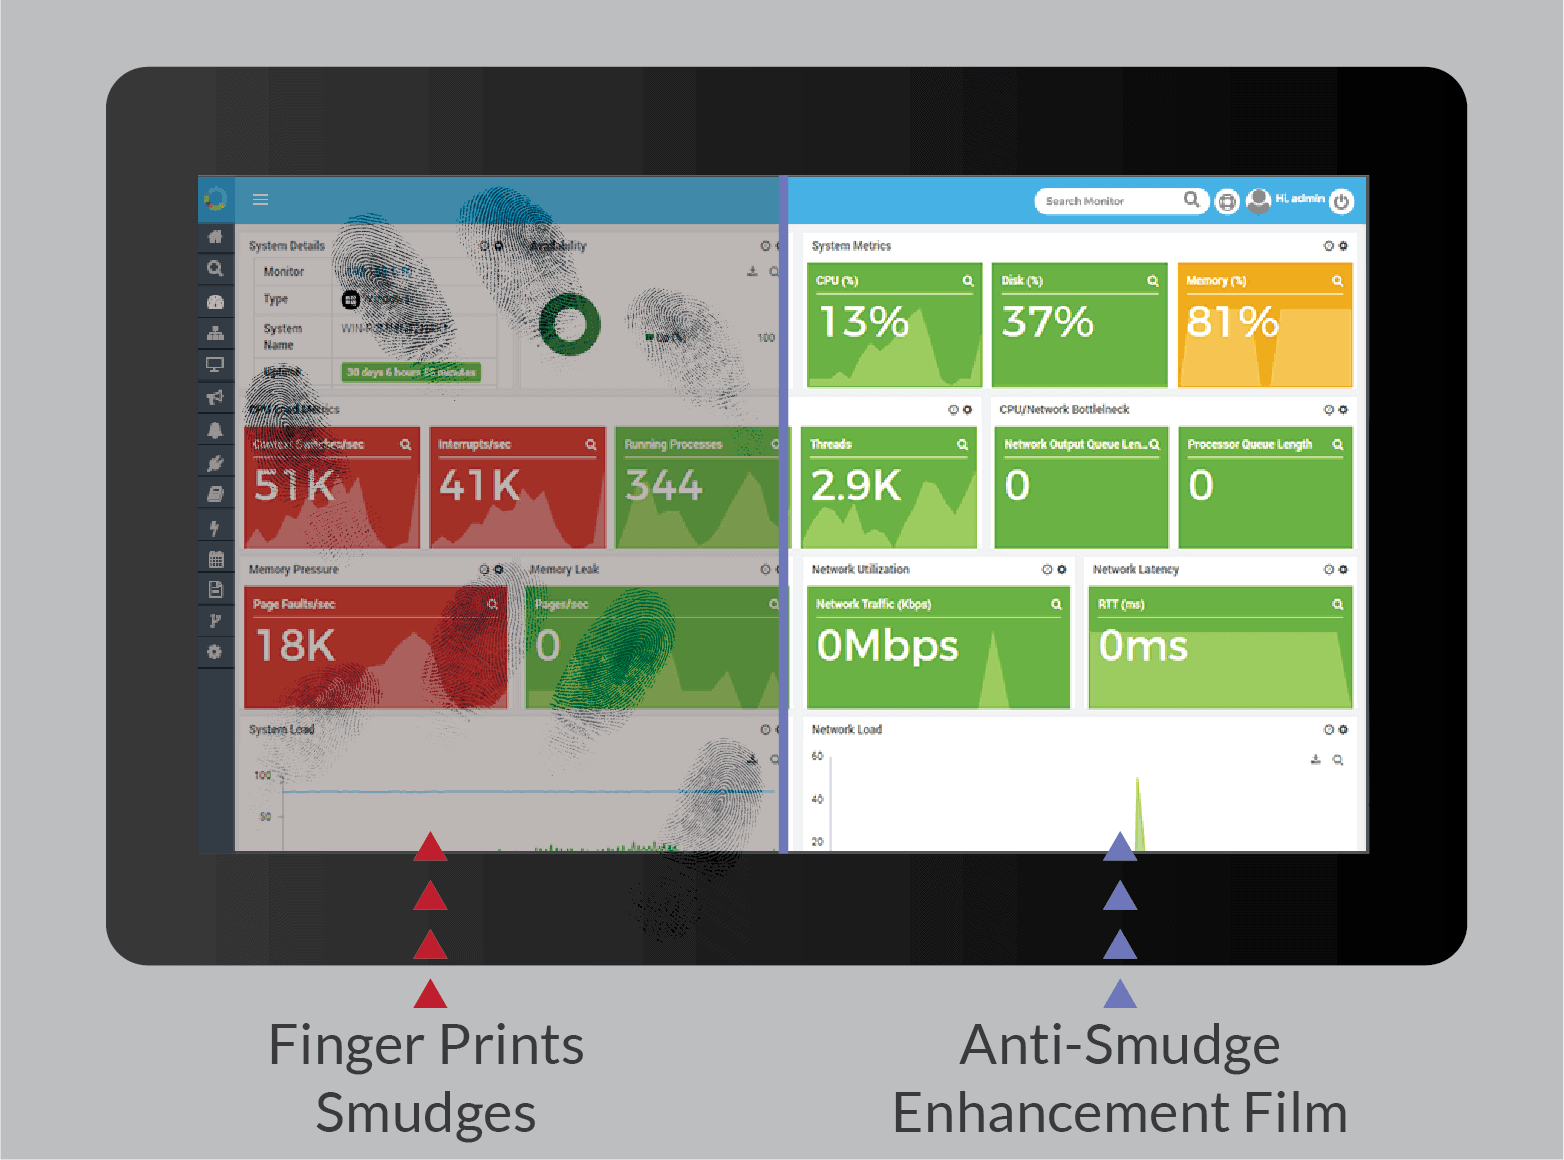Open the hamburger menu in top bar
This screenshot has height=1160, width=1564.
(260, 199)
